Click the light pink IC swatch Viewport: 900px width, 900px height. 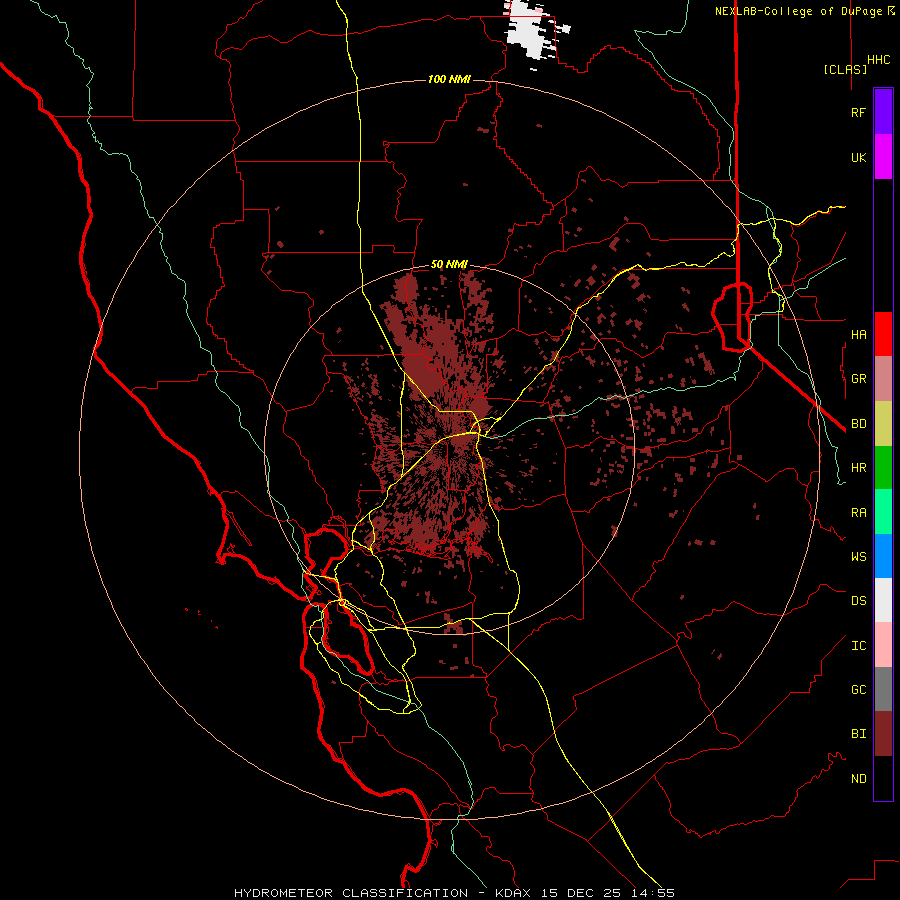click(x=883, y=645)
